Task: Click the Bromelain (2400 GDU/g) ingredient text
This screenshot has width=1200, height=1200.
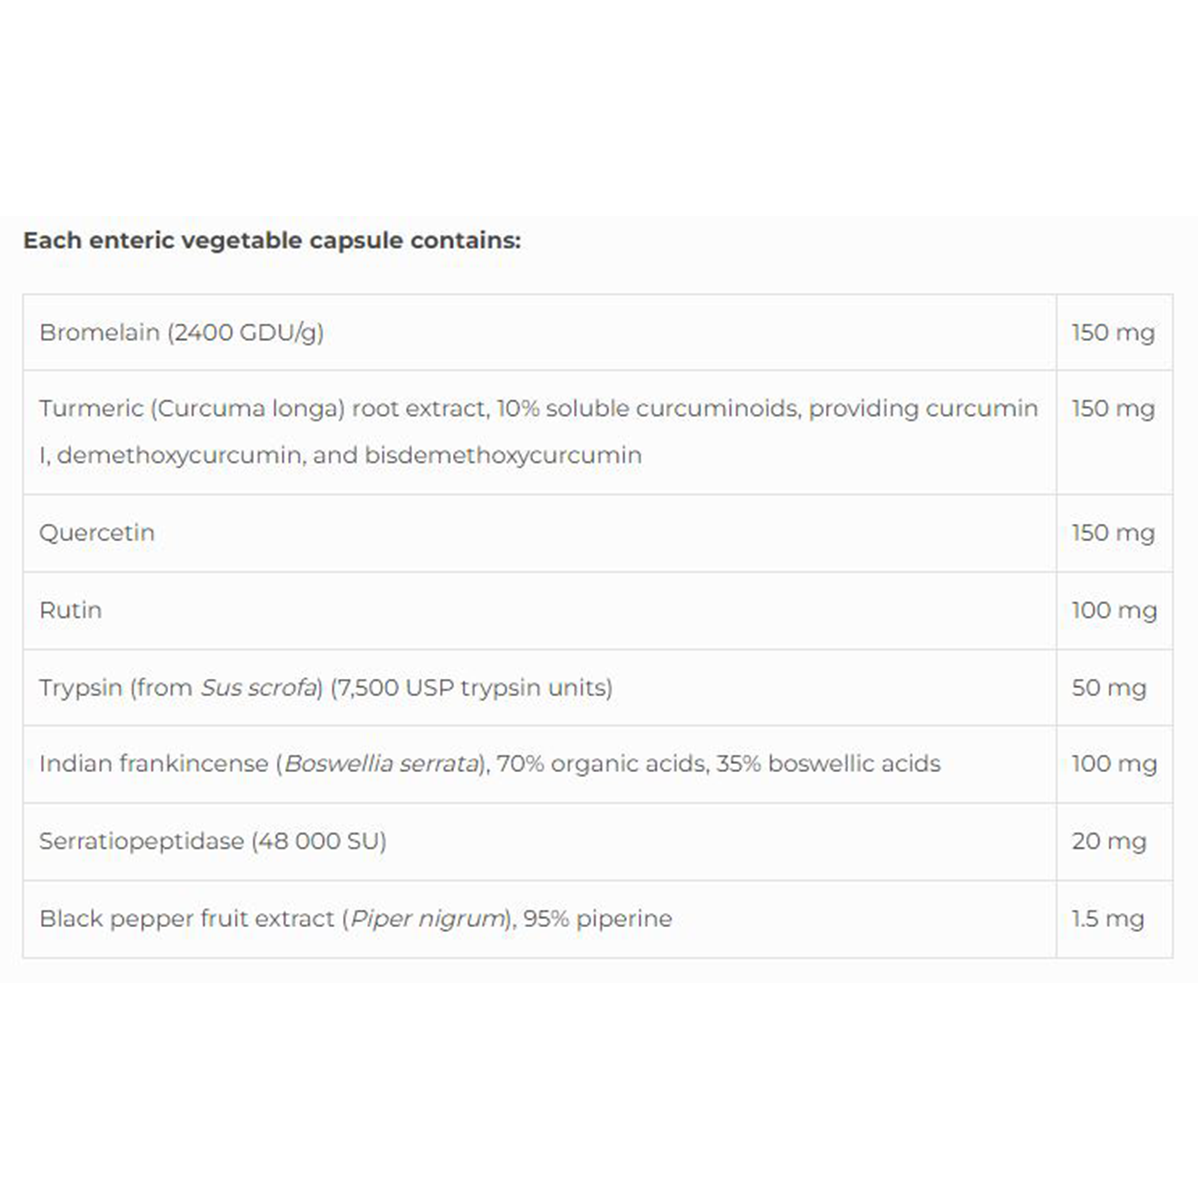Action: click(x=181, y=333)
